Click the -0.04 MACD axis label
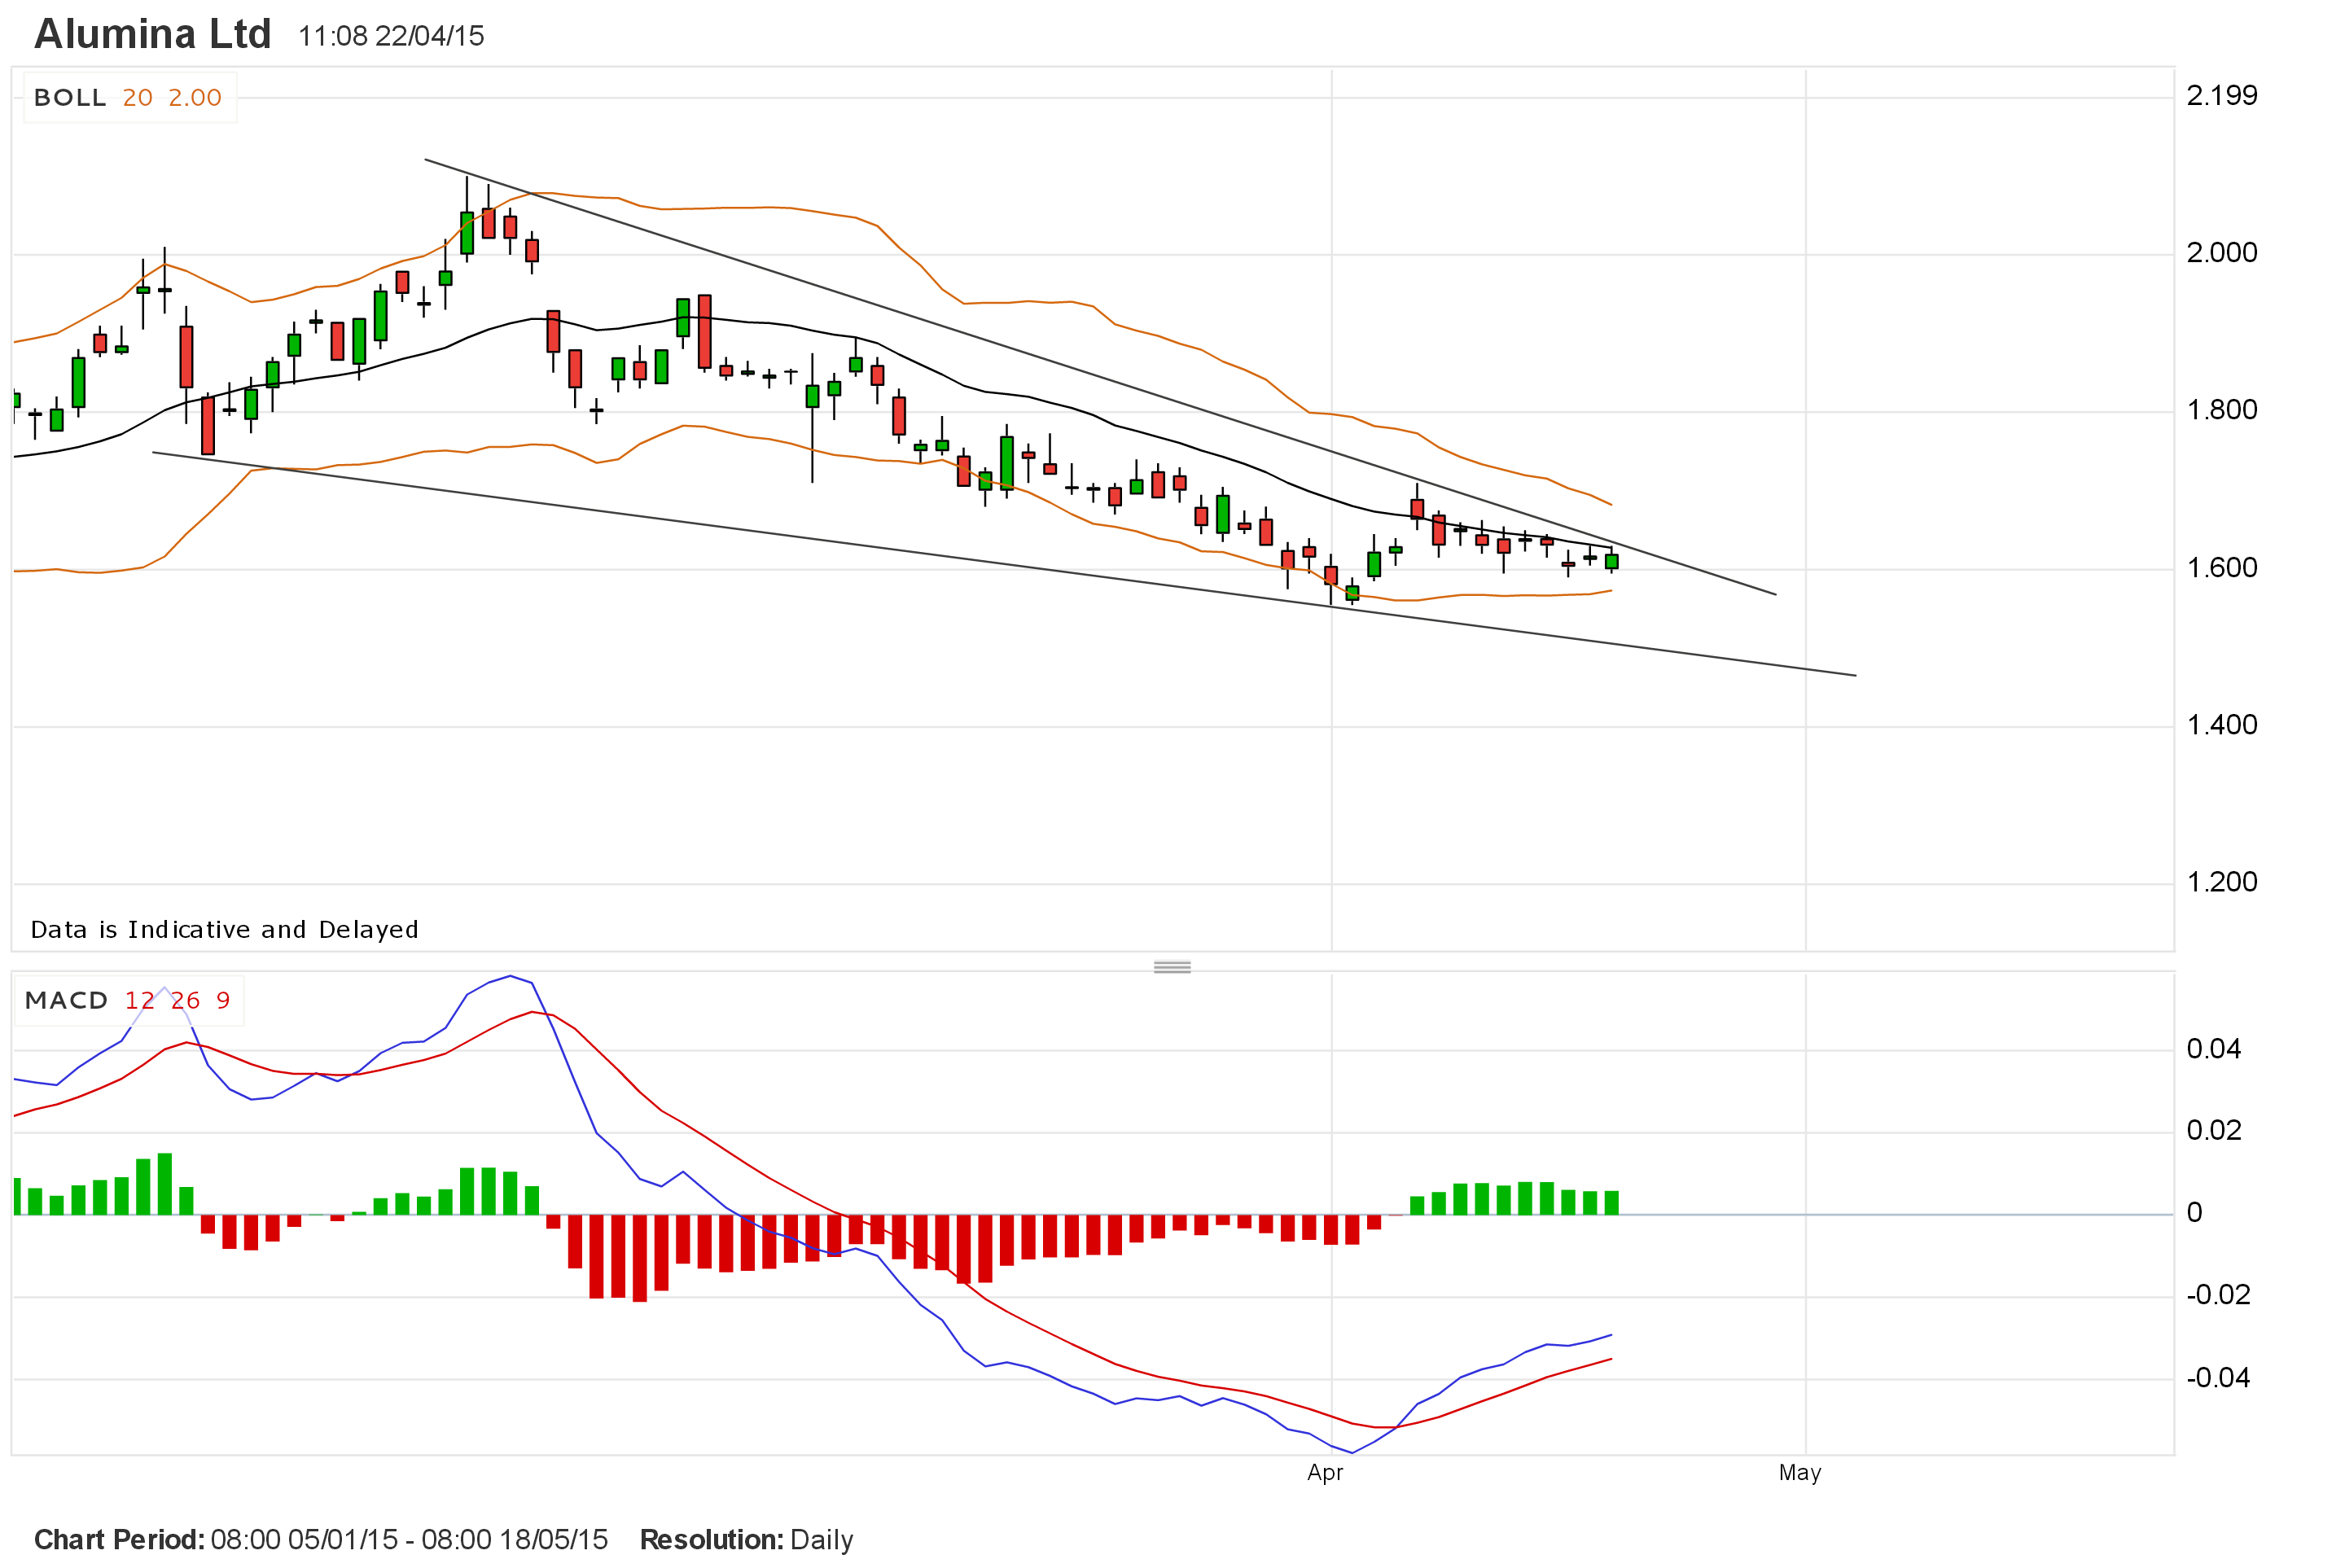Viewport: 2345px width, 1568px height. tap(2218, 1378)
